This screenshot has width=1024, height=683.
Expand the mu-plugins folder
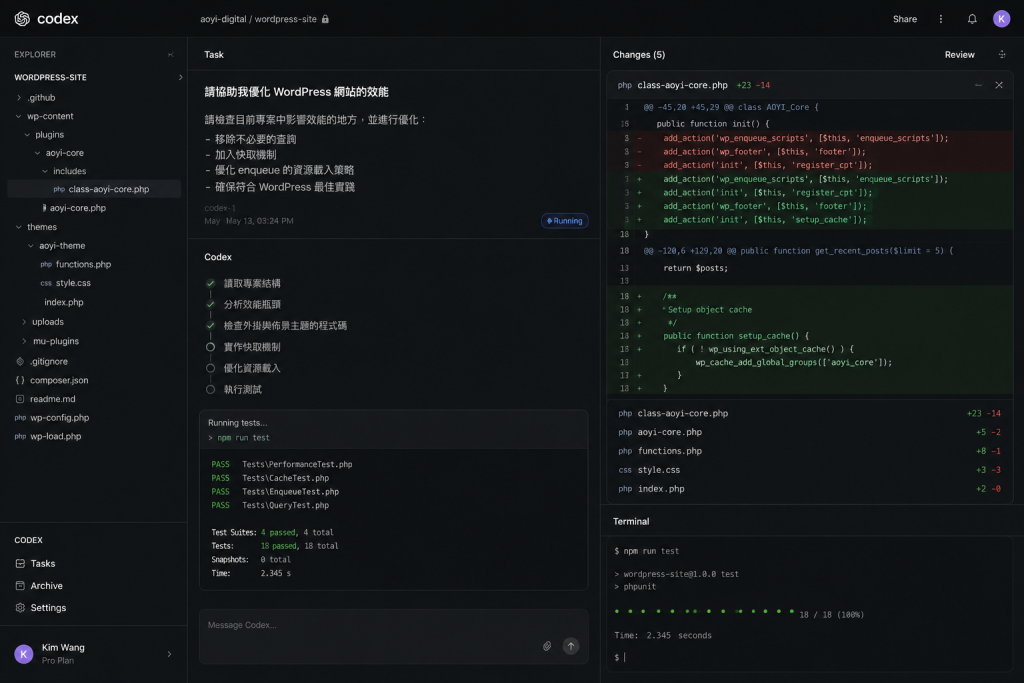pos(24,341)
